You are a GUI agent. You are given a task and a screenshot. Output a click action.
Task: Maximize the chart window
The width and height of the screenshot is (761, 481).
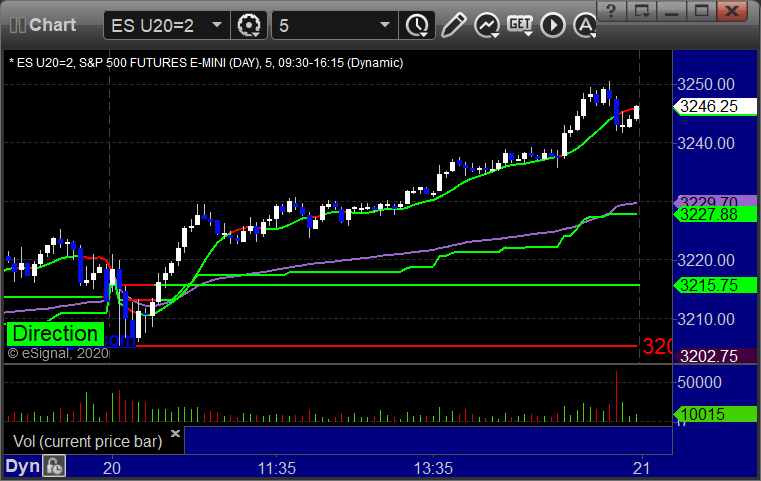[701, 11]
